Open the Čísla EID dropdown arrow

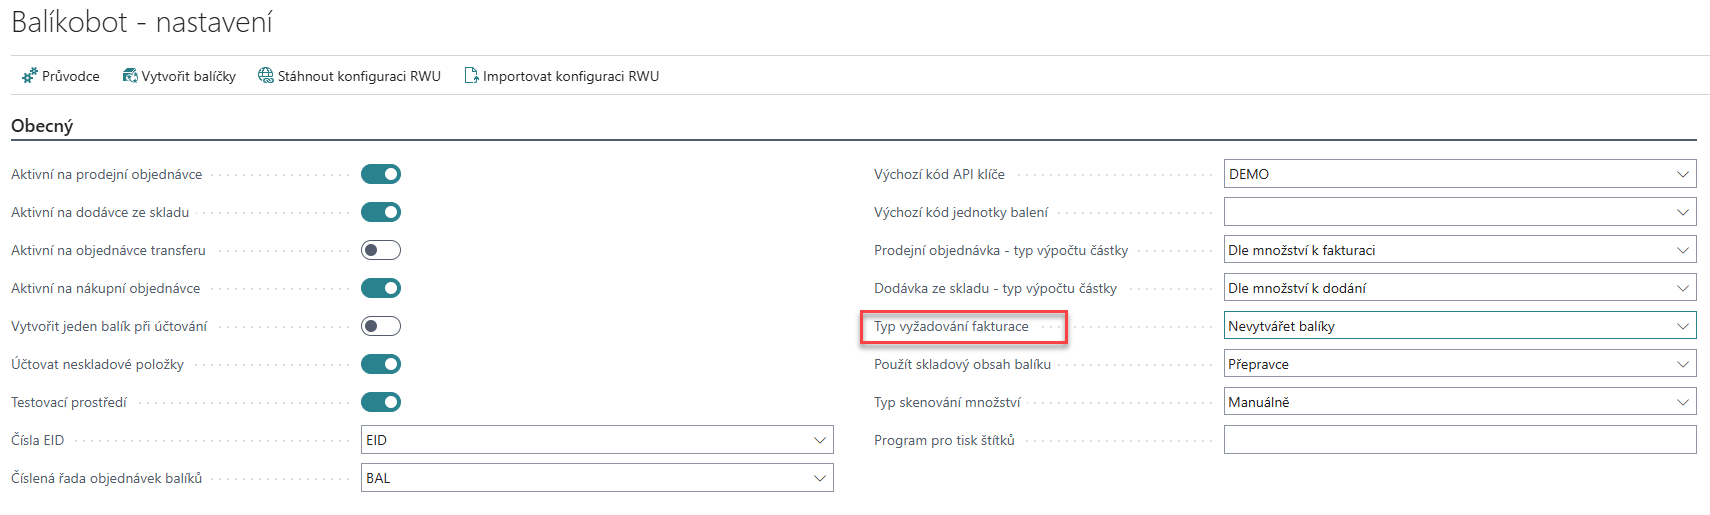tap(820, 440)
